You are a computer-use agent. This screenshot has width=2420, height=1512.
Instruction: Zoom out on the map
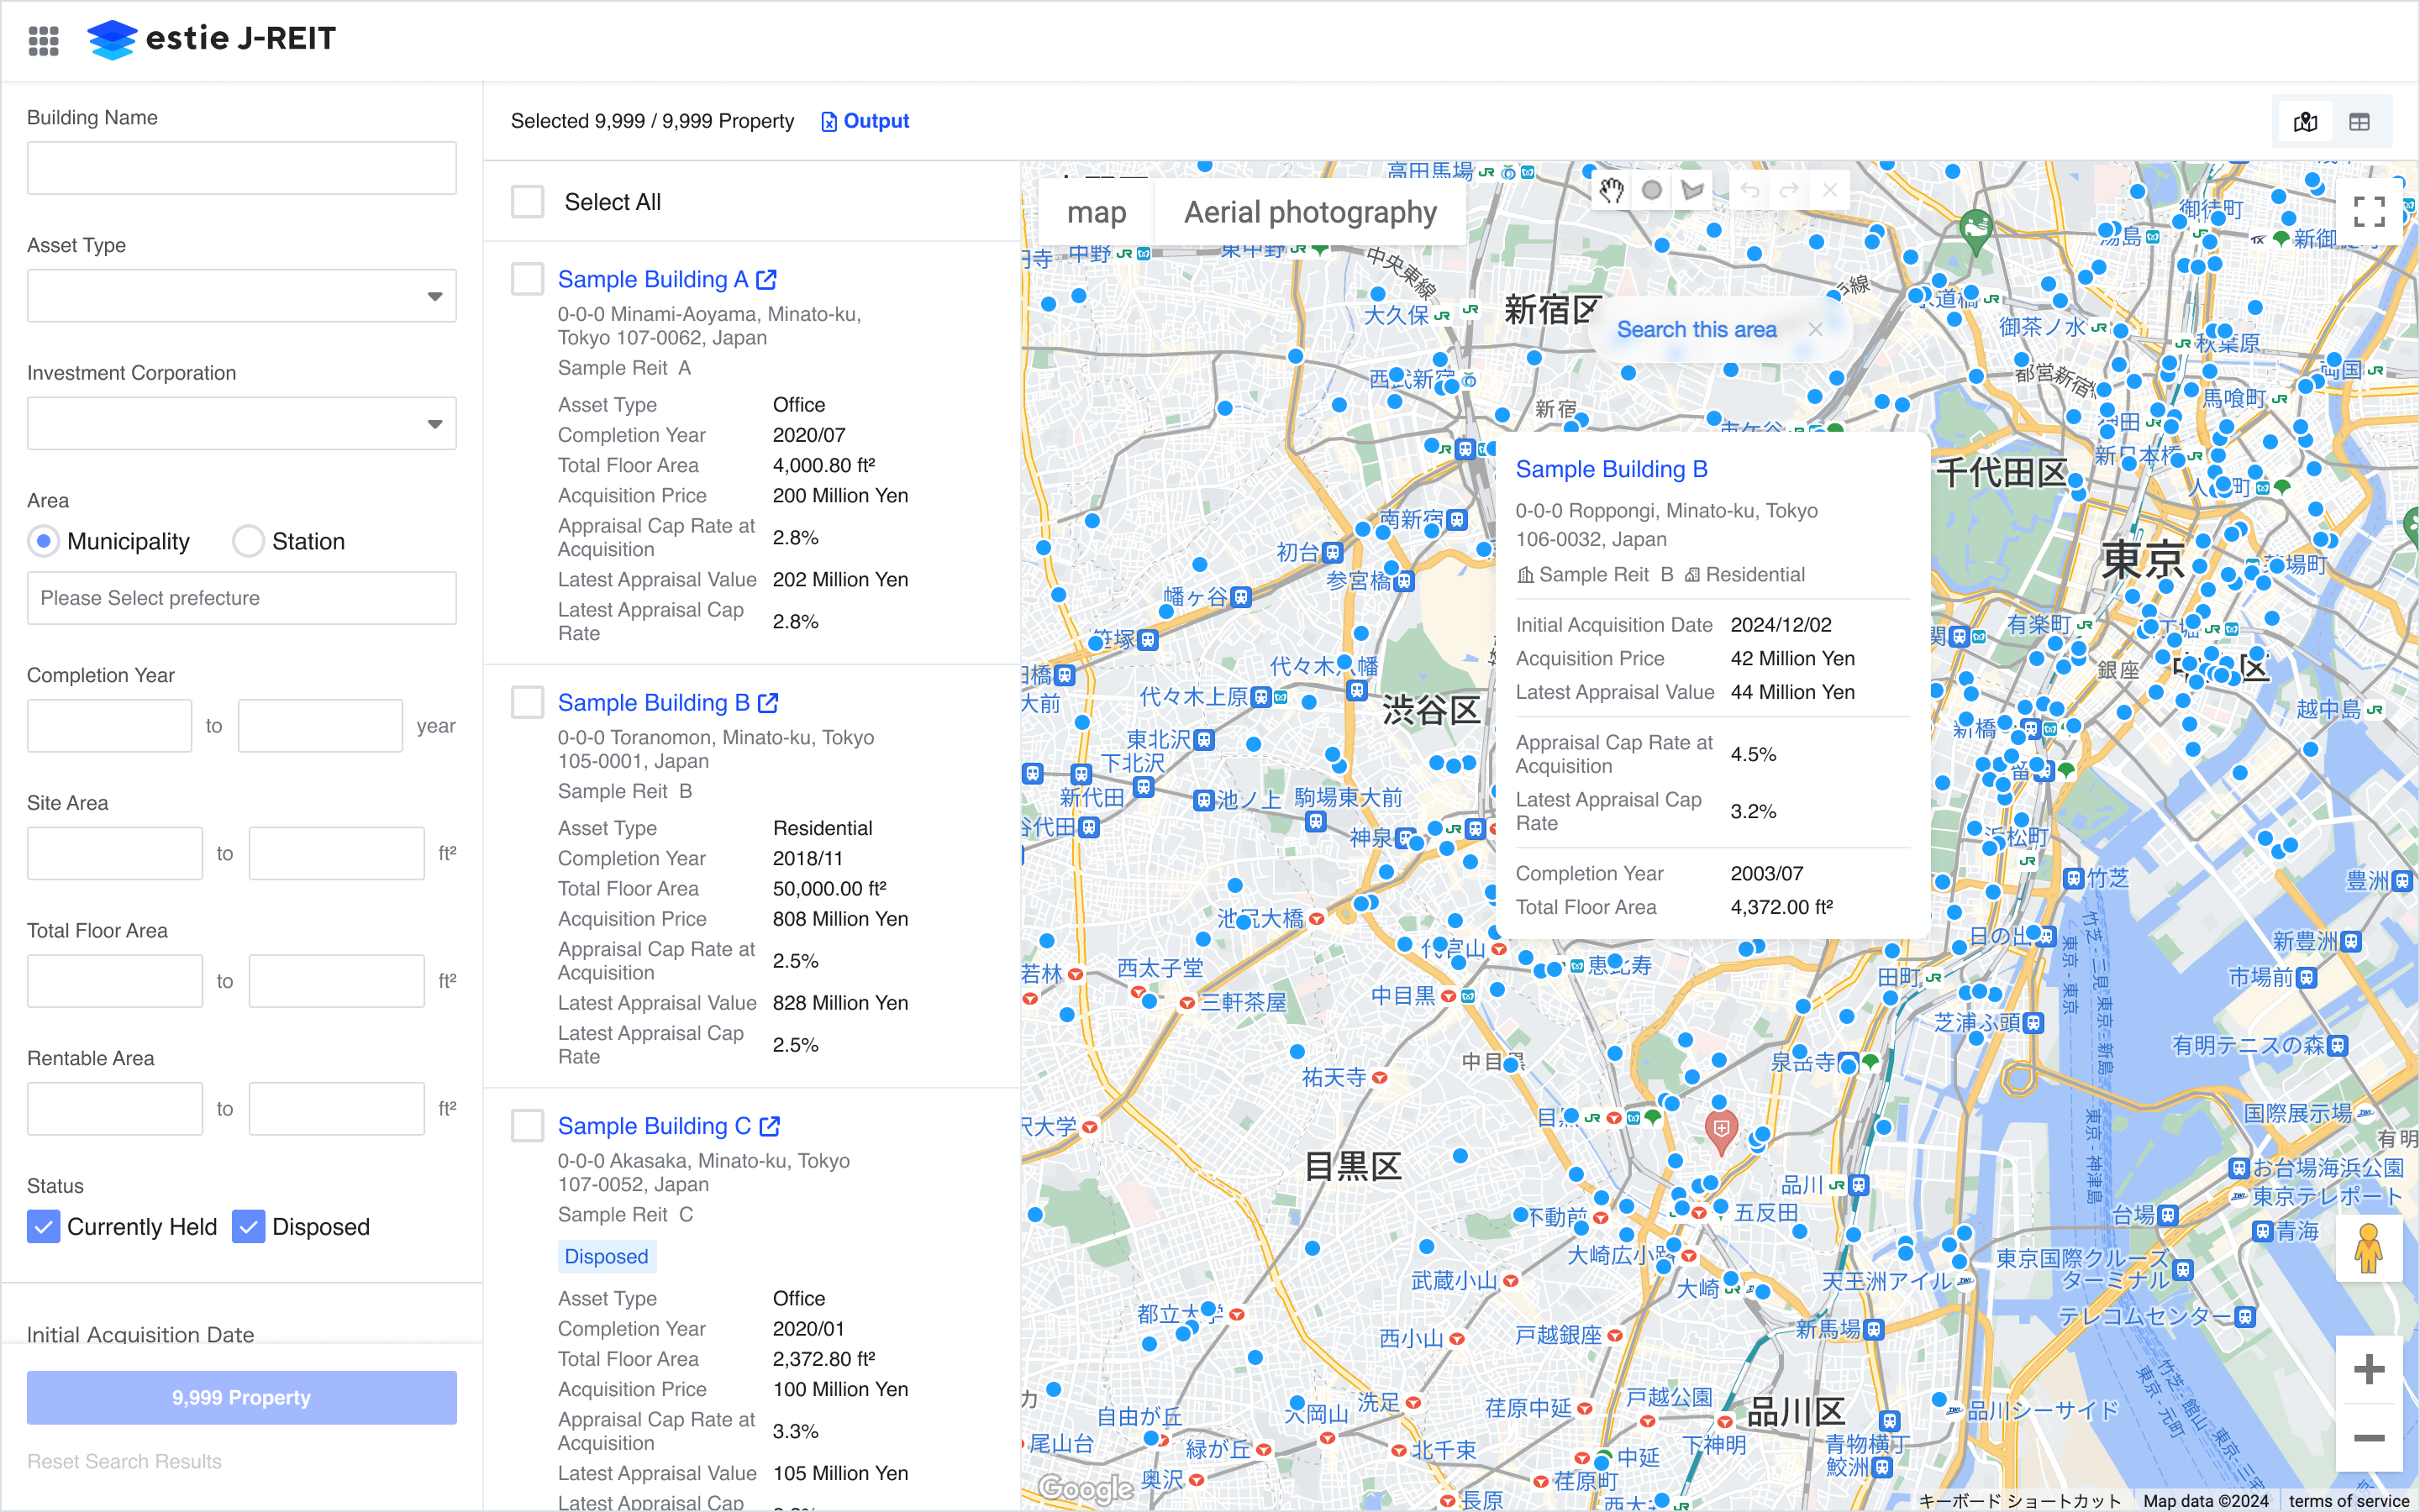click(x=2369, y=1438)
